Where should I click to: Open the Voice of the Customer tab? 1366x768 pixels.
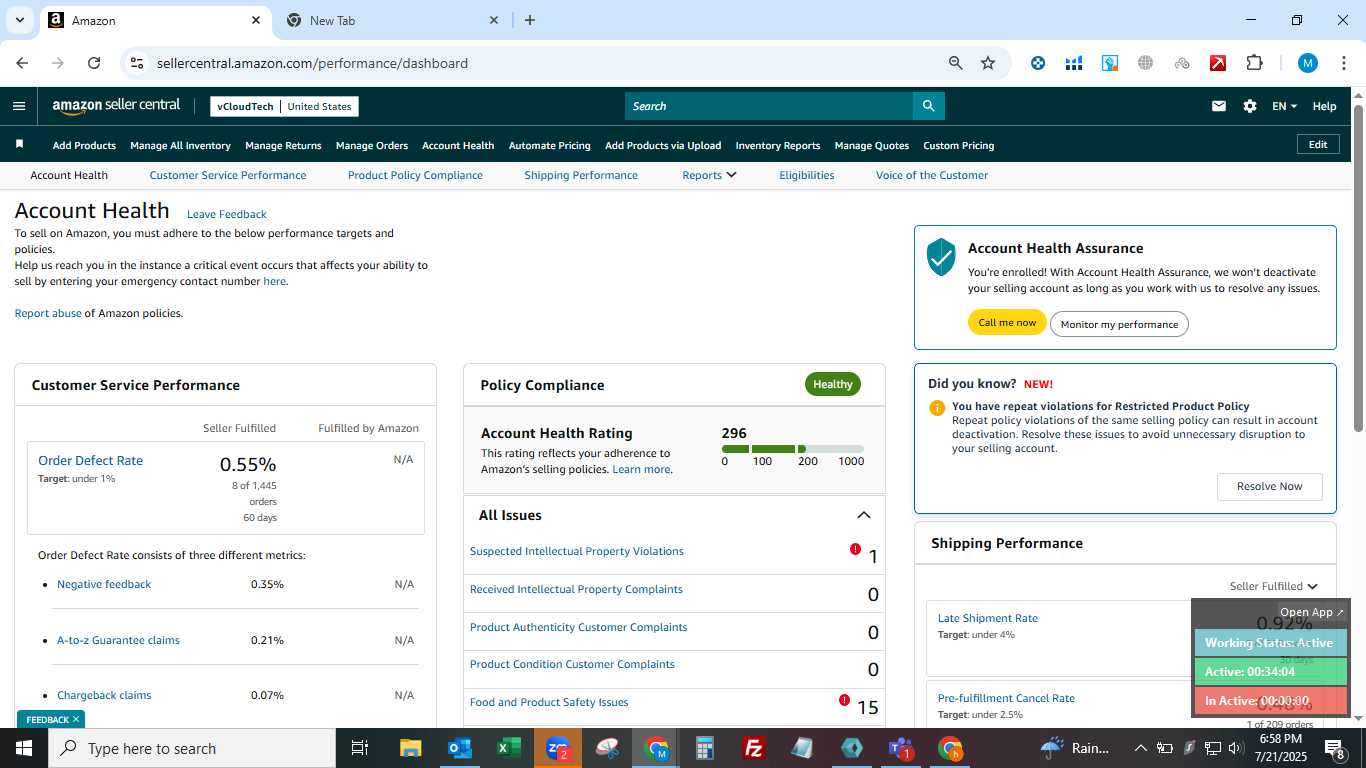coord(932,175)
